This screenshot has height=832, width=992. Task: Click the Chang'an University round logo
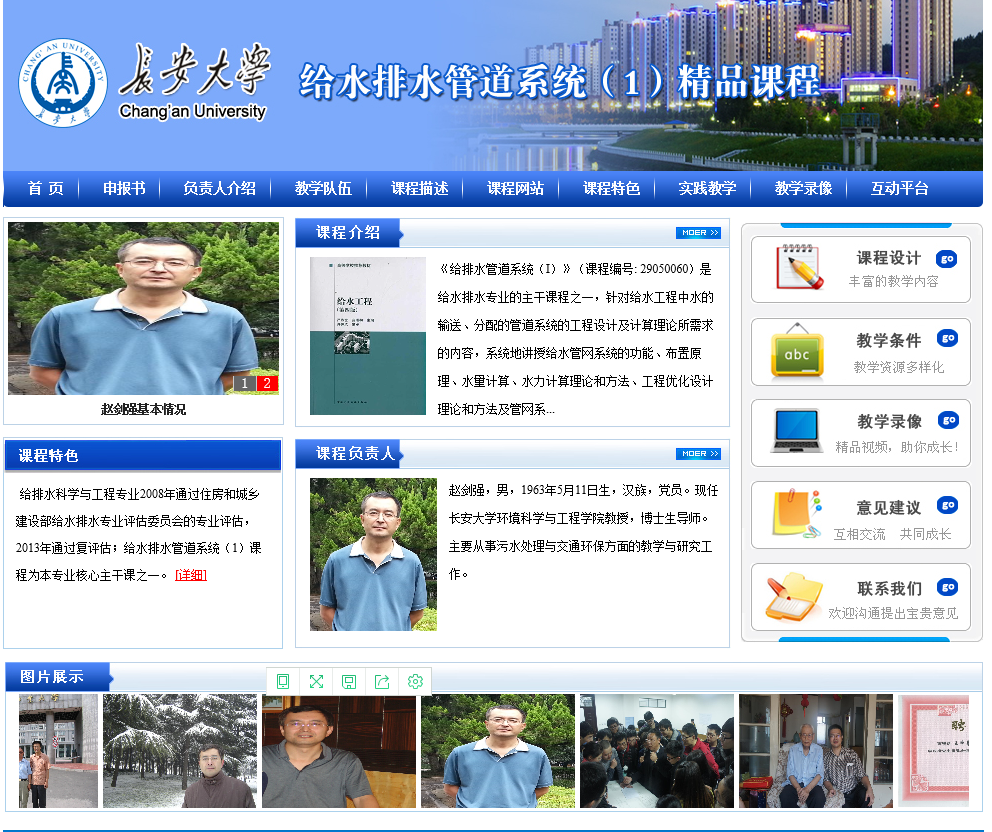click(63, 83)
